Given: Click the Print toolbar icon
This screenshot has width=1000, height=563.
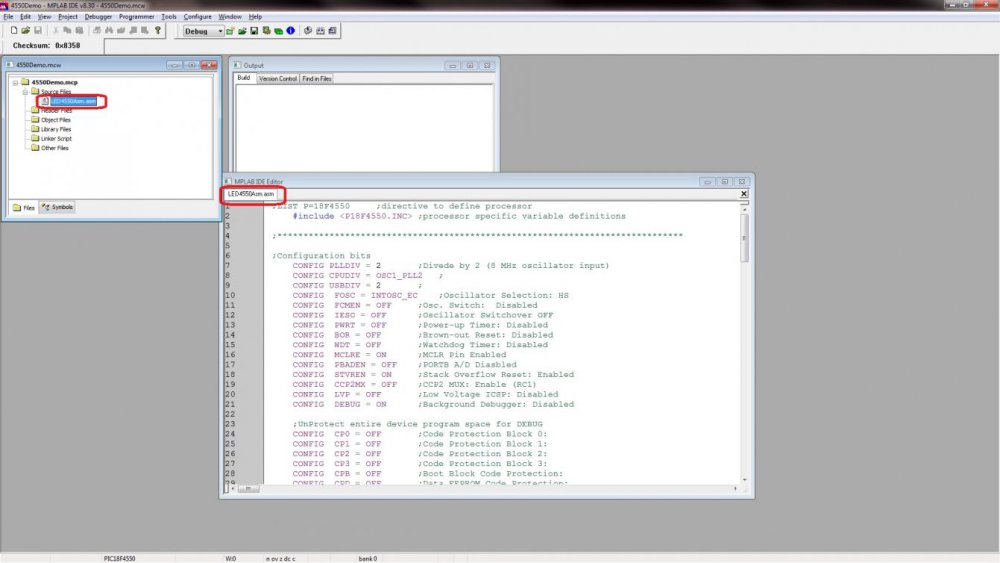Looking at the screenshot, I should tap(97, 30).
